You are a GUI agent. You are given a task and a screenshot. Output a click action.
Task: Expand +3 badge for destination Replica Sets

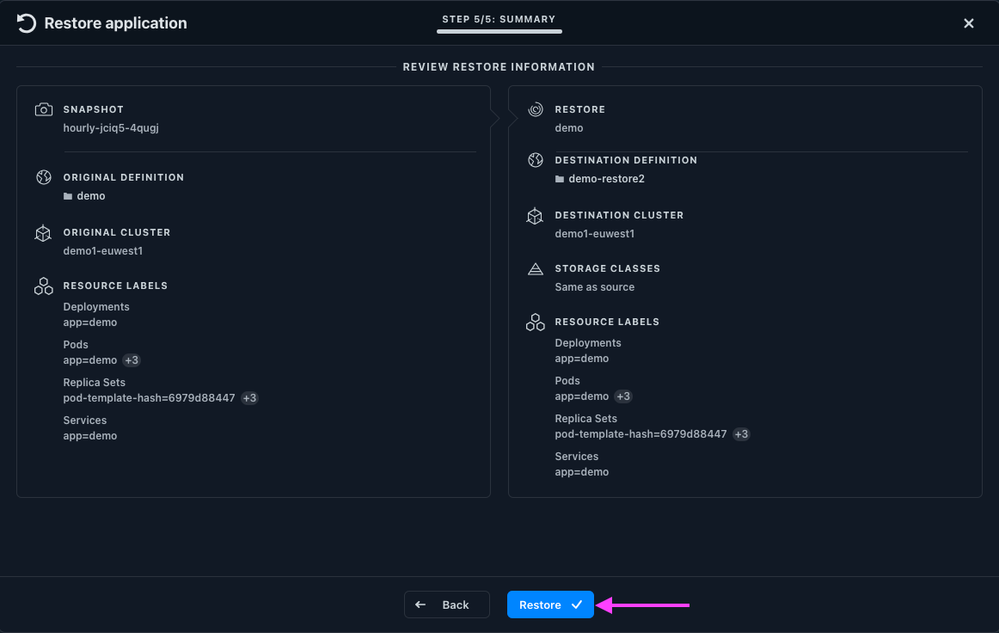coord(741,434)
